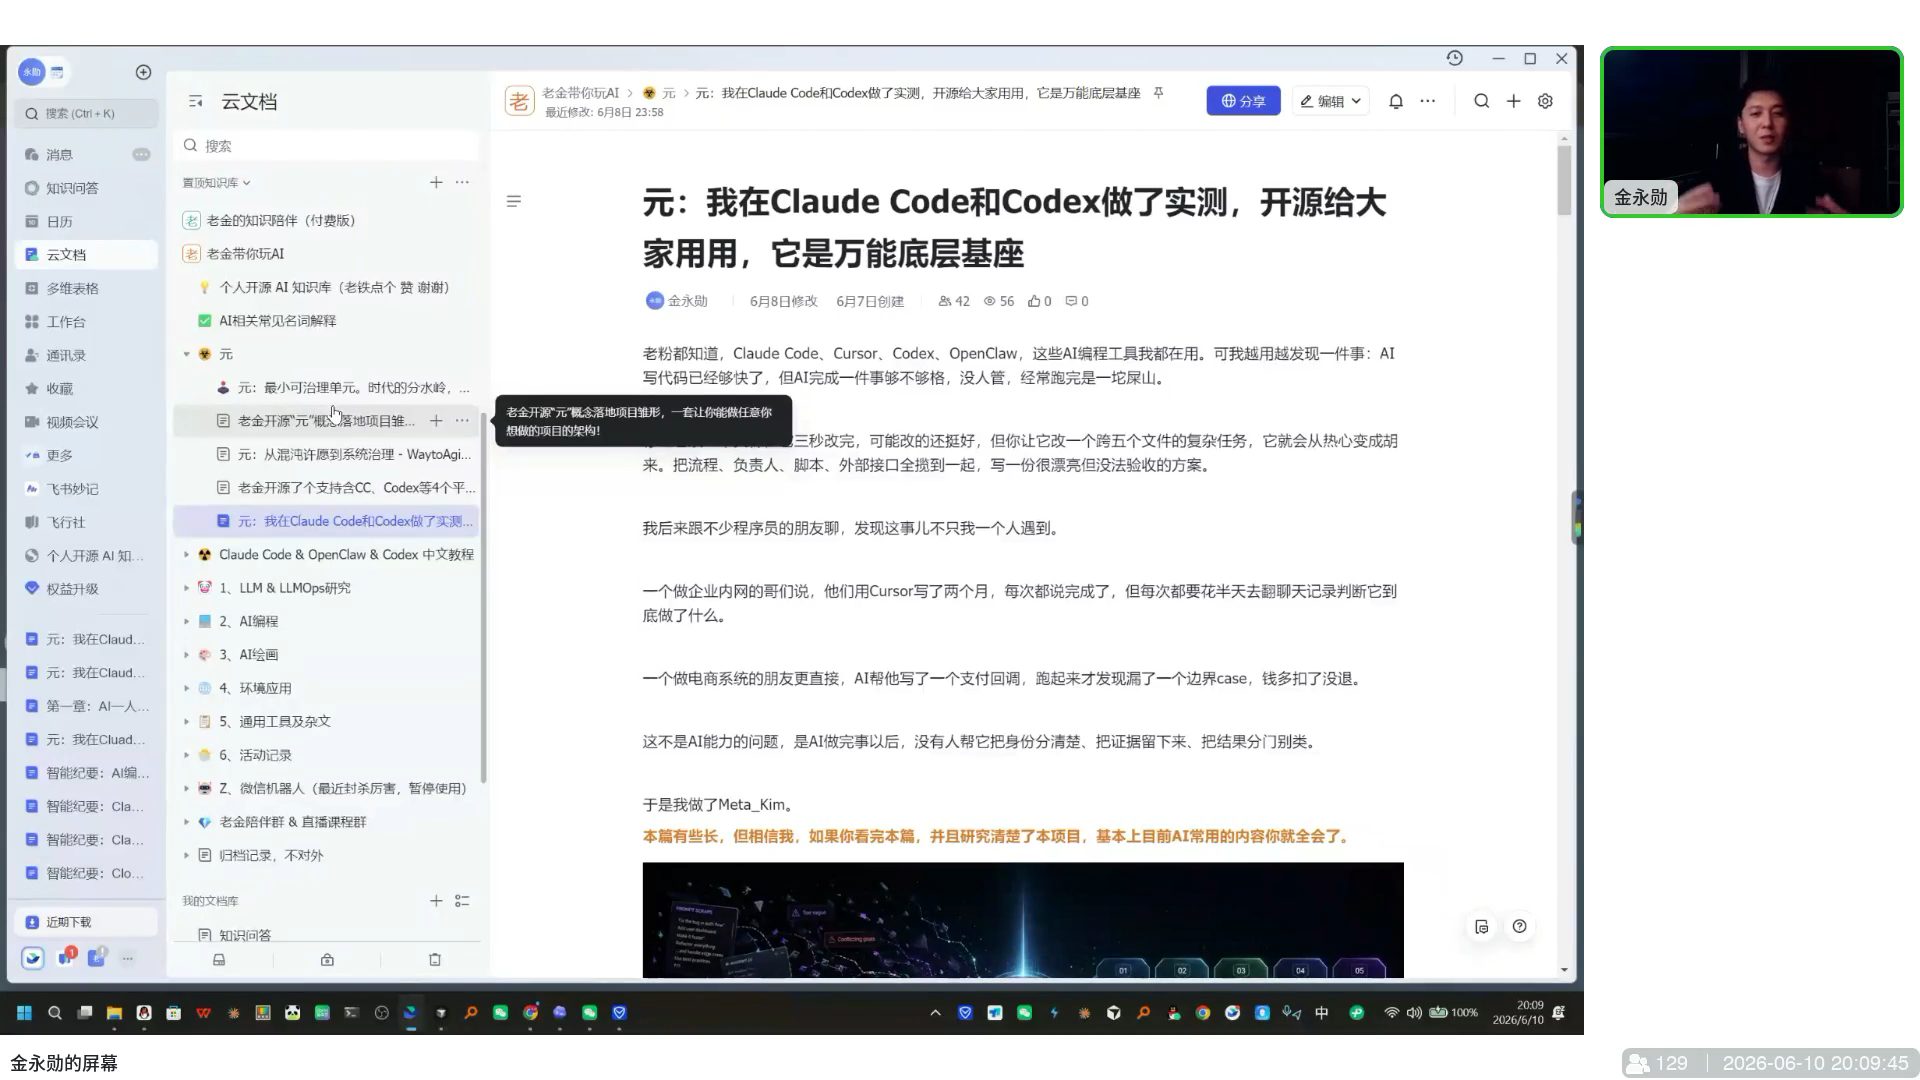The height and width of the screenshot is (1080, 1920).
Task: Click the history clock icon in title bar
Action: click(1455, 58)
